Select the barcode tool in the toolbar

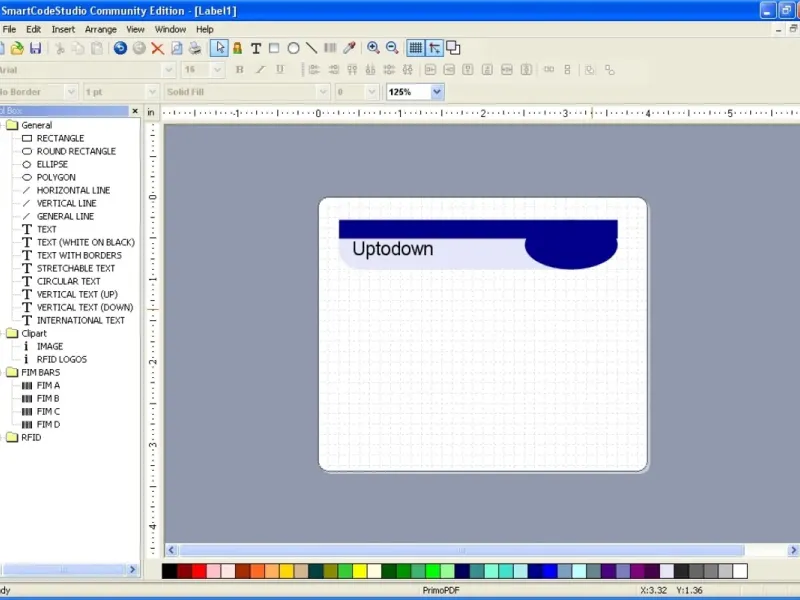pyautogui.click(x=330, y=48)
